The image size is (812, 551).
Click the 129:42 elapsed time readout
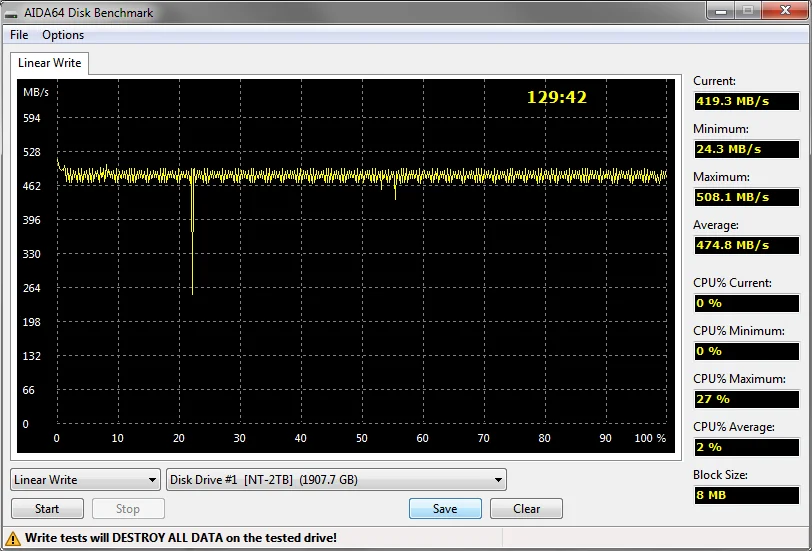[x=557, y=97]
